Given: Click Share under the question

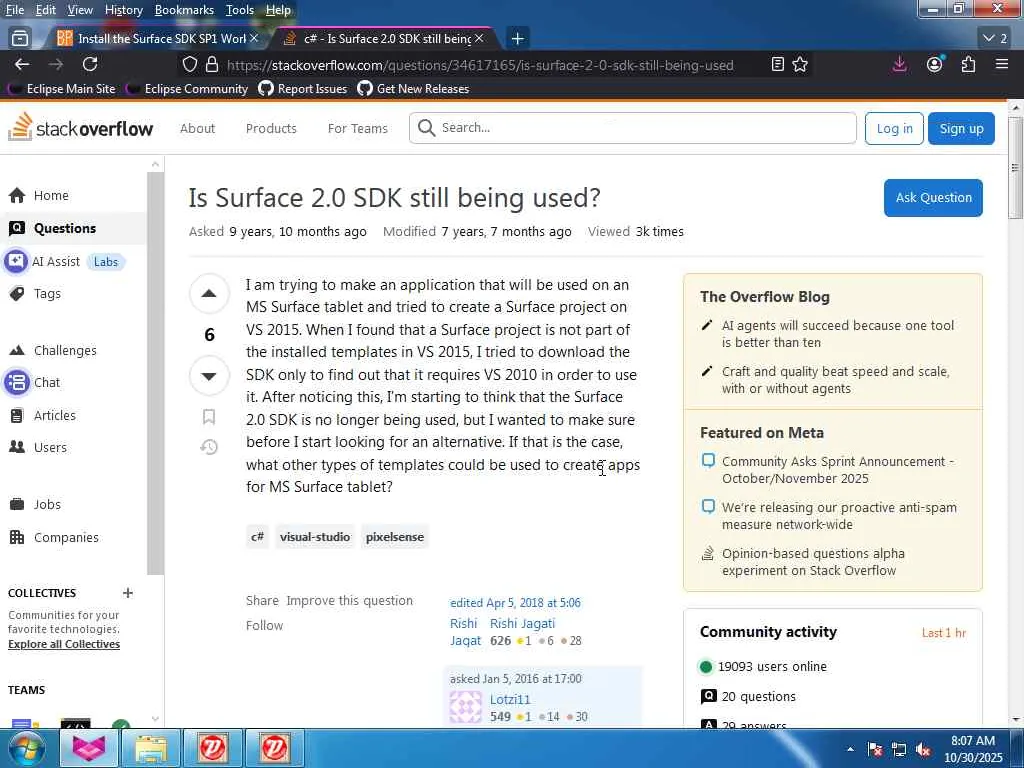Looking at the screenshot, I should (x=262, y=600).
